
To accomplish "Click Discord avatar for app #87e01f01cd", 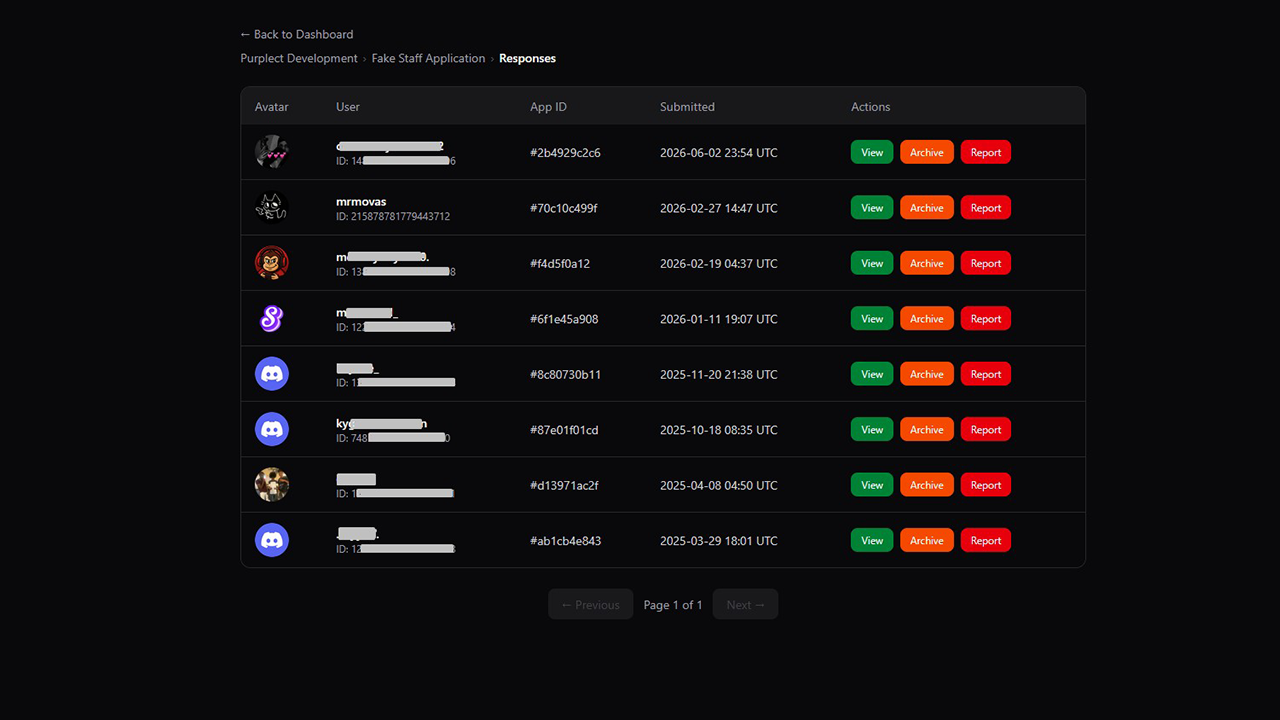I will click(x=272, y=430).
